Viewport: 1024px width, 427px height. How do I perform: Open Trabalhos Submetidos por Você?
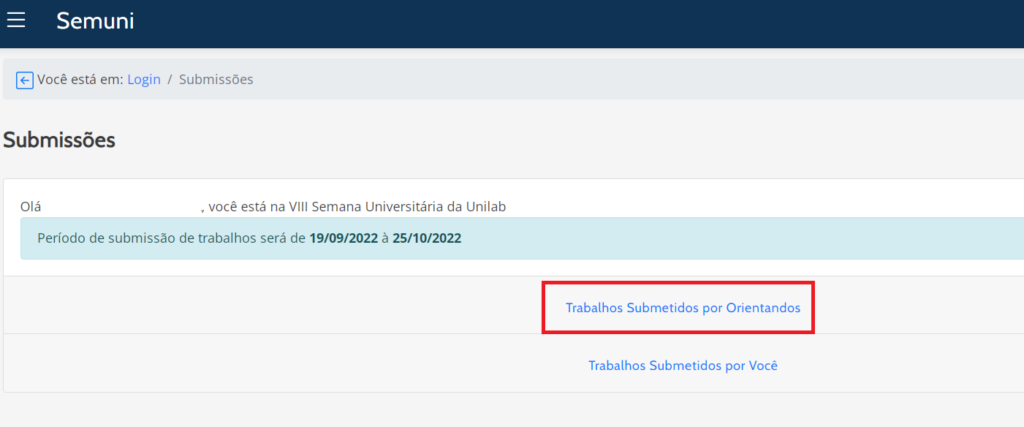(x=682, y=366)
